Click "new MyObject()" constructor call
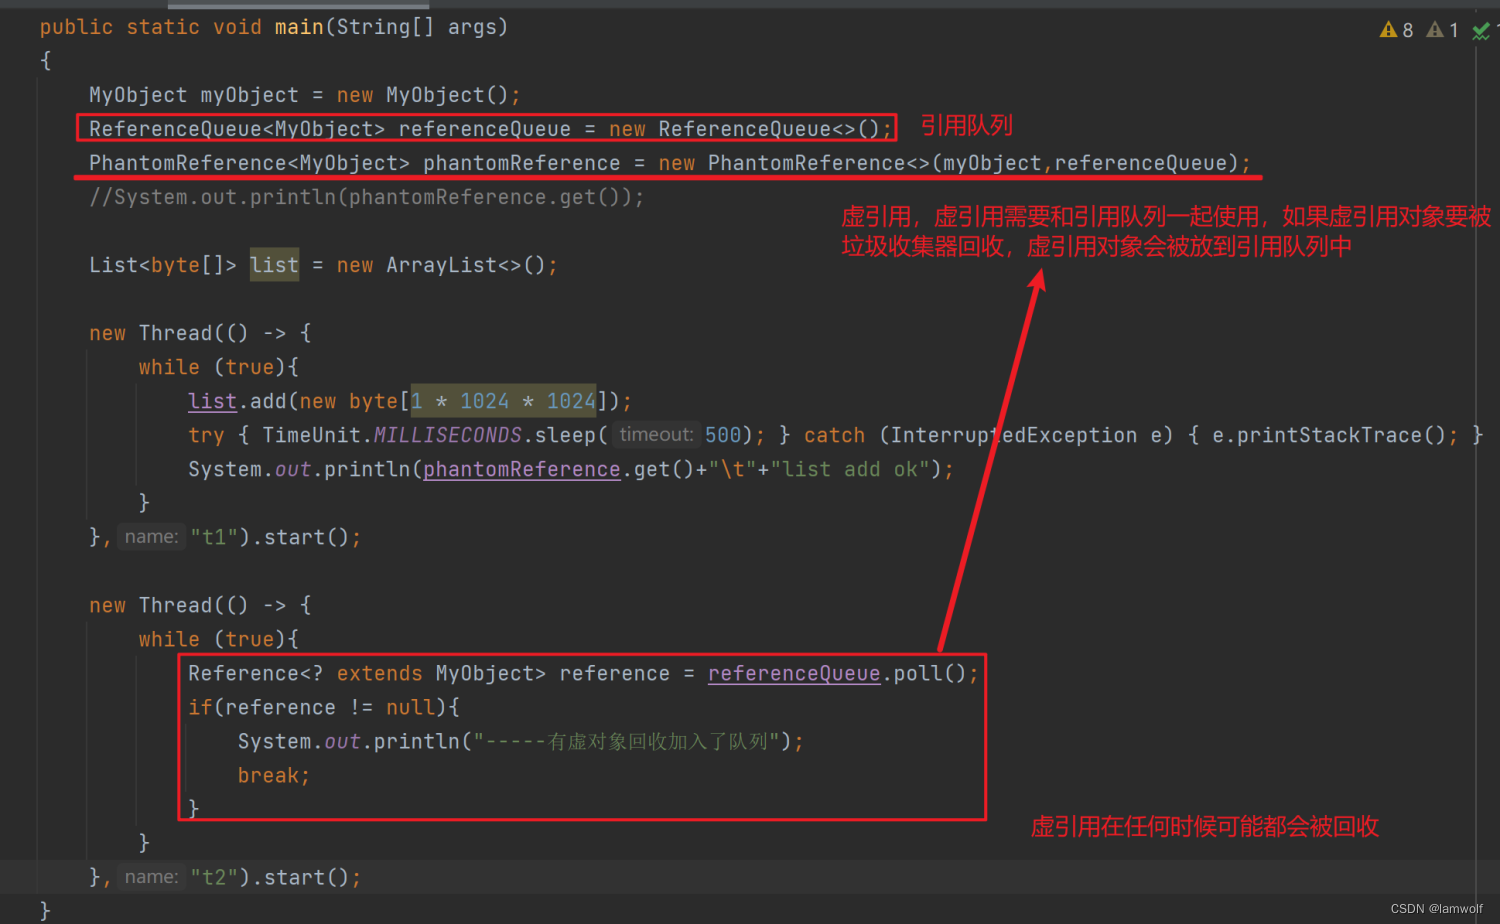The height and width of the screenshot is (924, 1500). 423,95
